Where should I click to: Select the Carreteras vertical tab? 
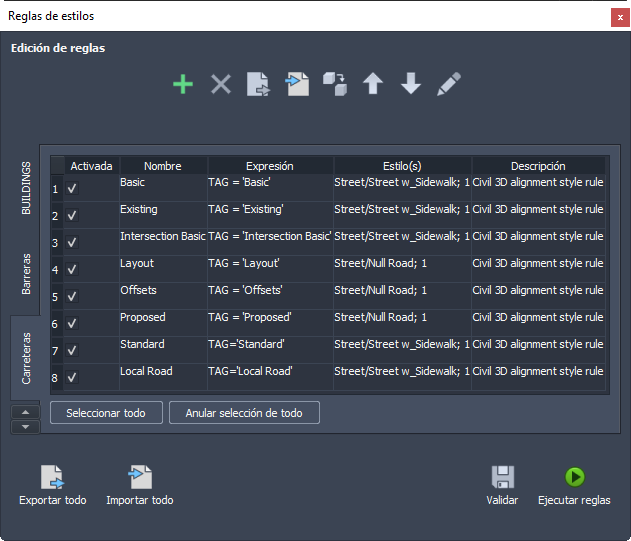point(26,358)
